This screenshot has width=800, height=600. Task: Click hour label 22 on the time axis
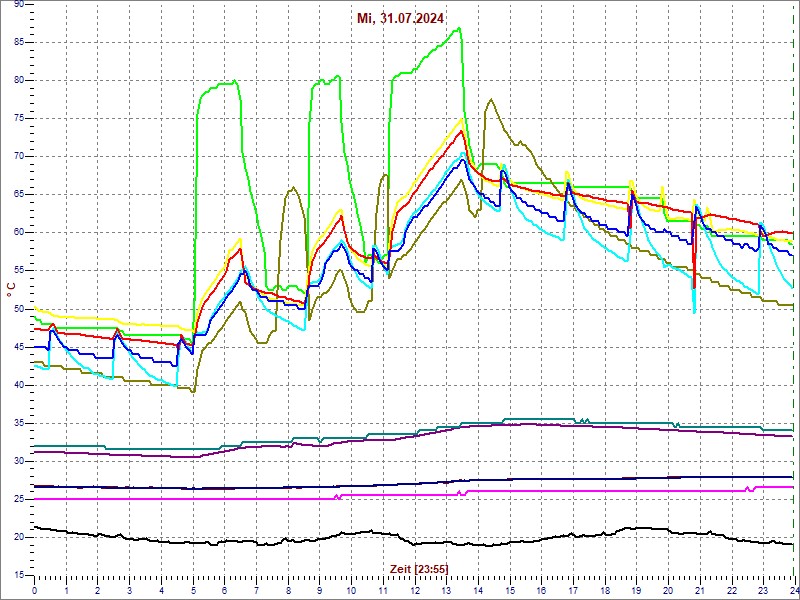tap(732, 589)
